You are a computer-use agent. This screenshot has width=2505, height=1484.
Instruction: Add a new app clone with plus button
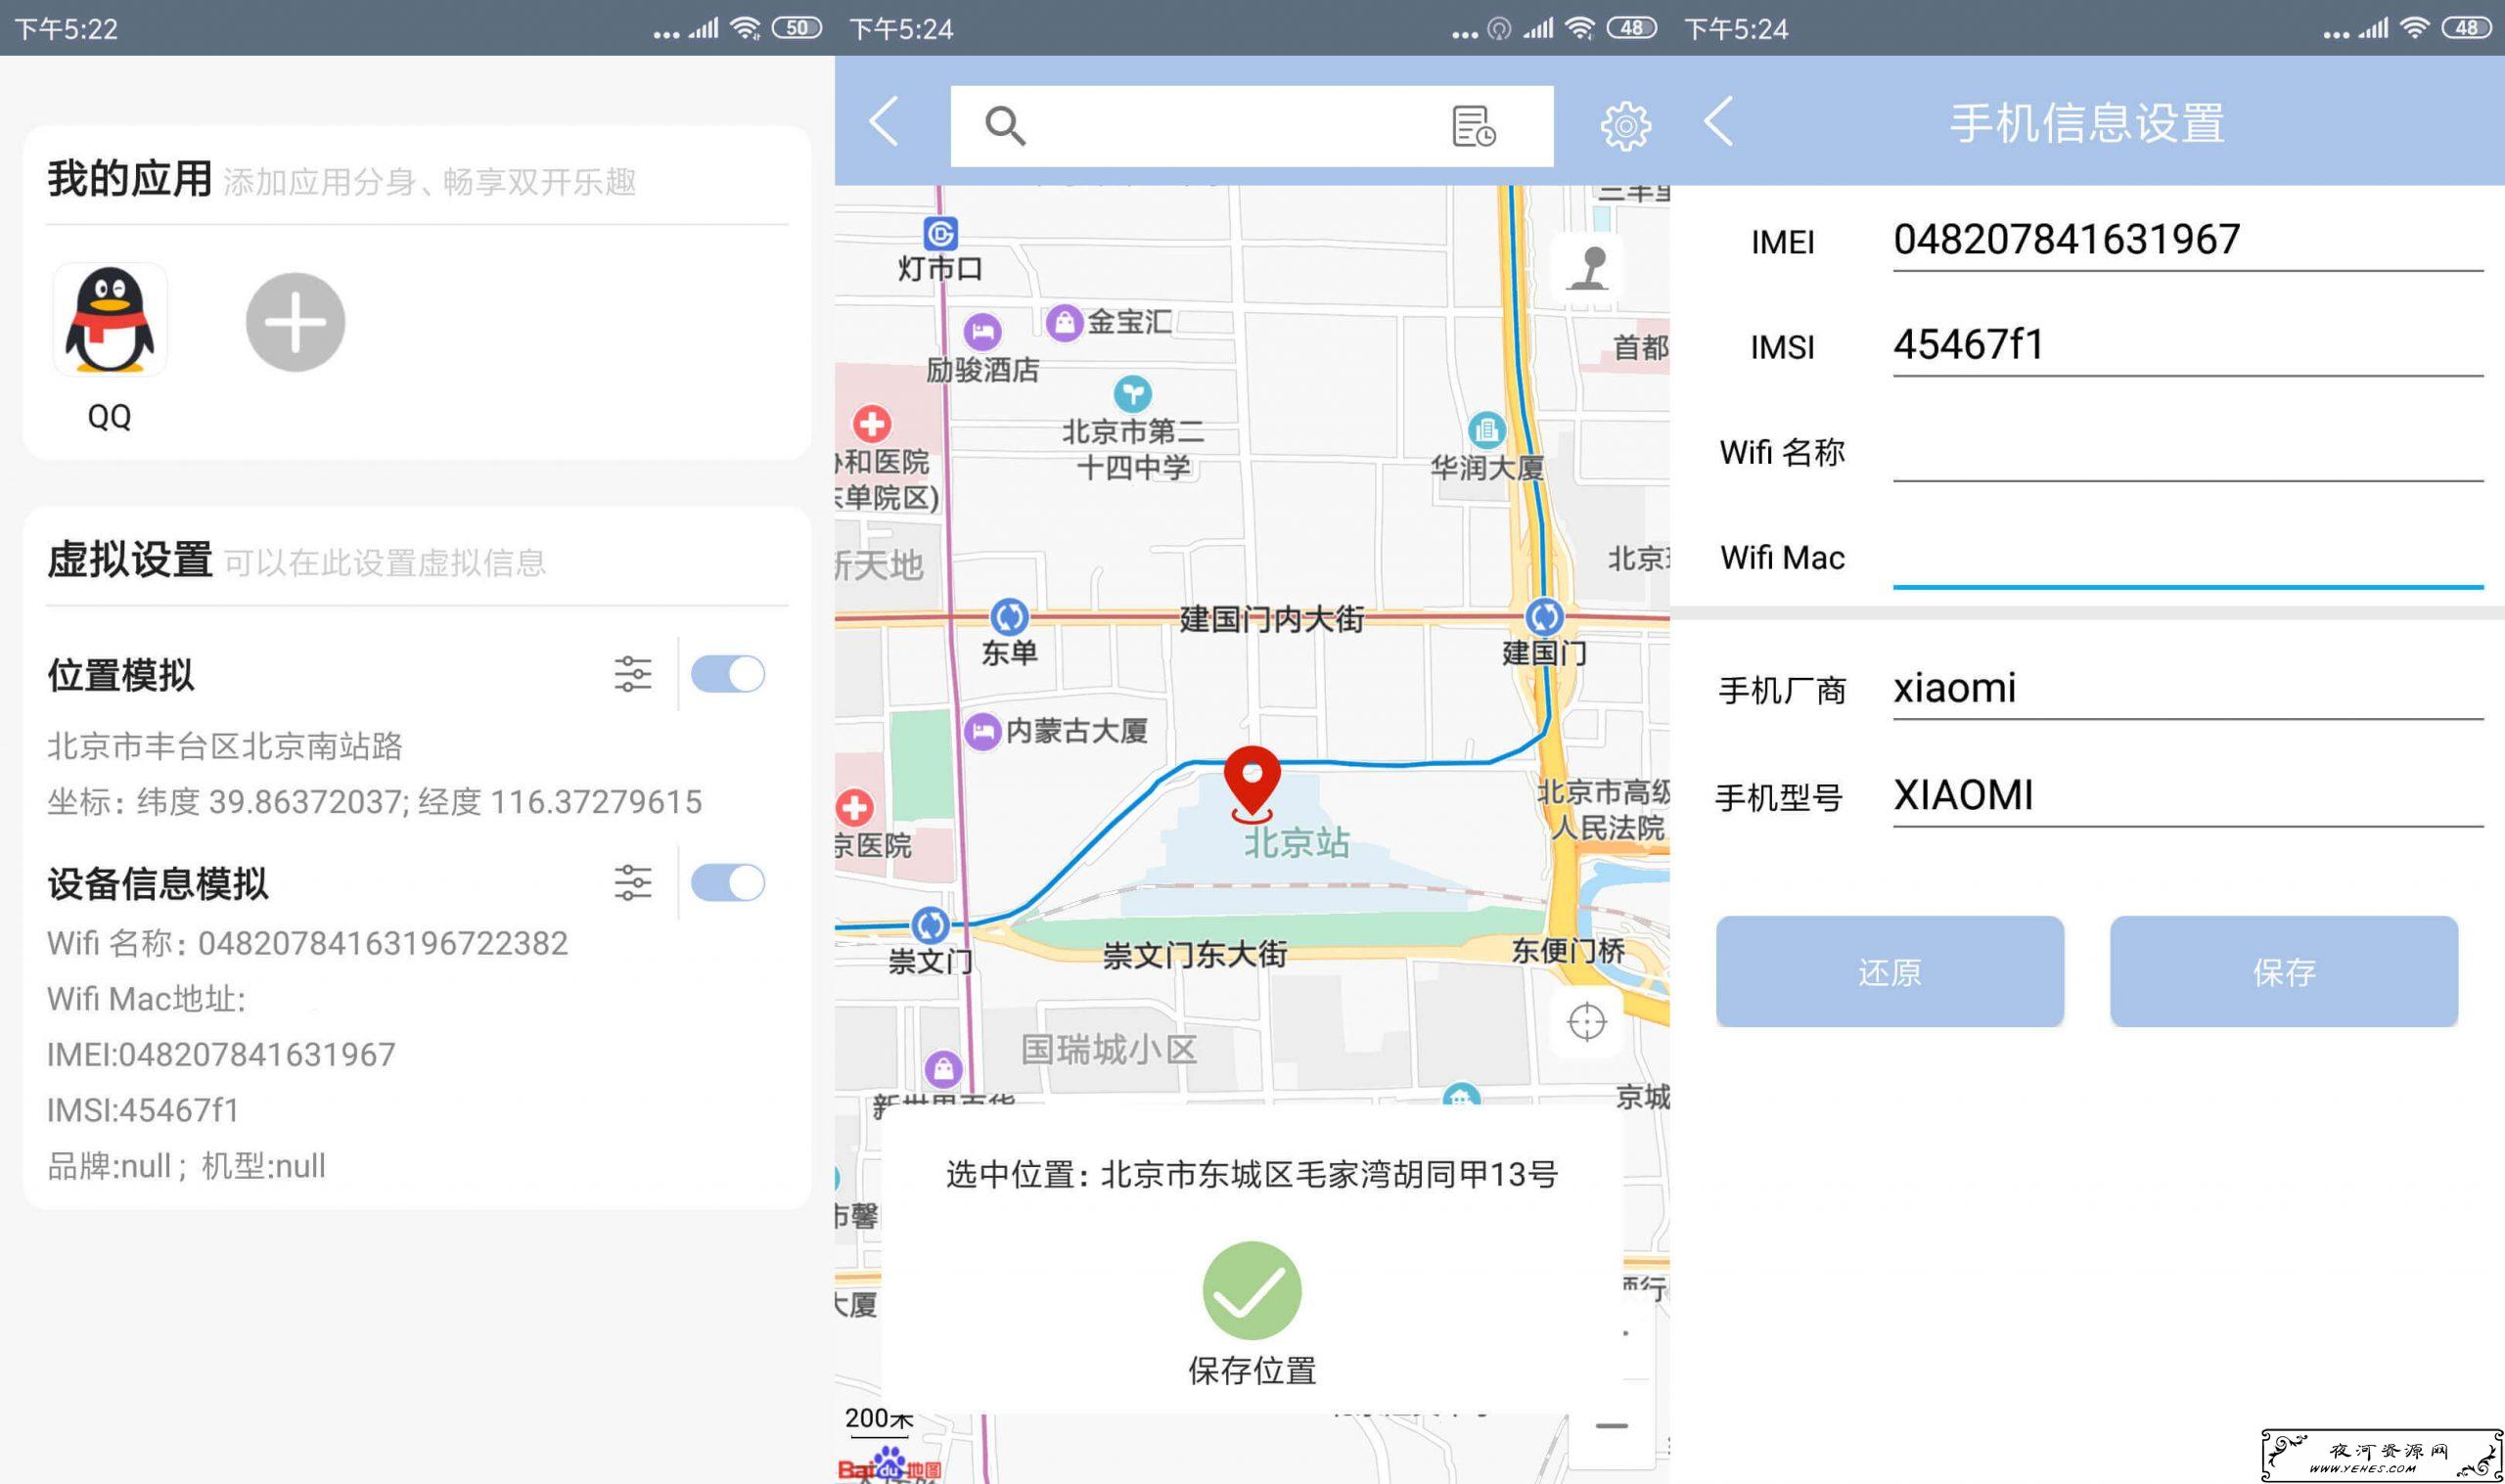pyautogui.click(x=295, y=322)
